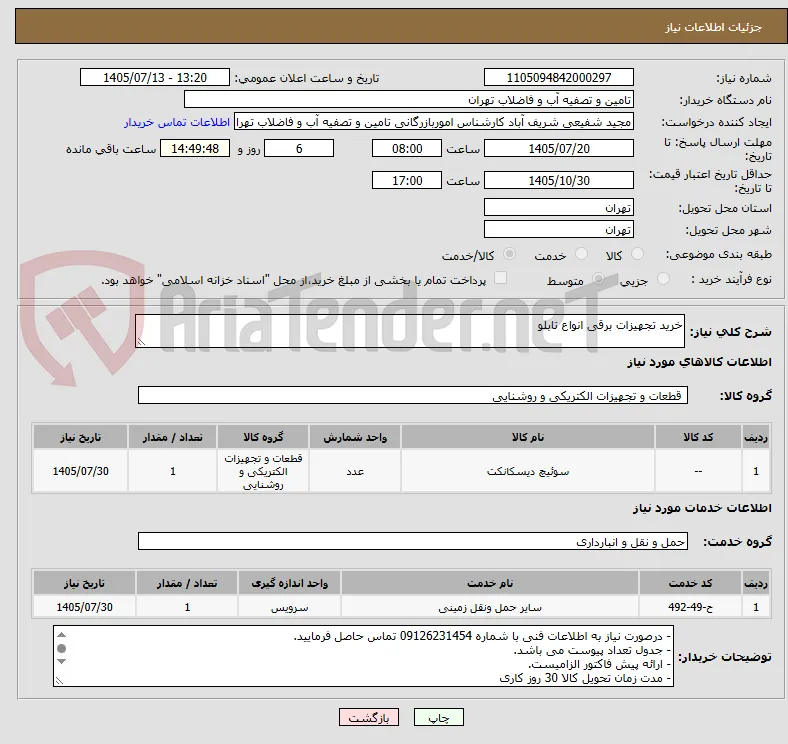Screen dimensions: 788x744
Task: Click the buyer notes text area
Action: click(x=363, y=656)
